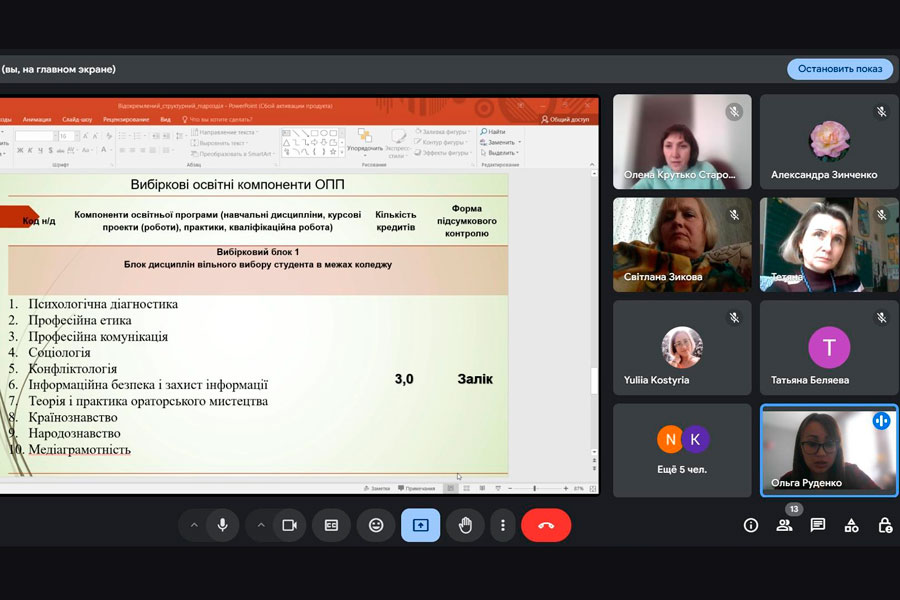Select Александра Зинченко participant tile
Screen dimensions: 900x600
[829, 142]
